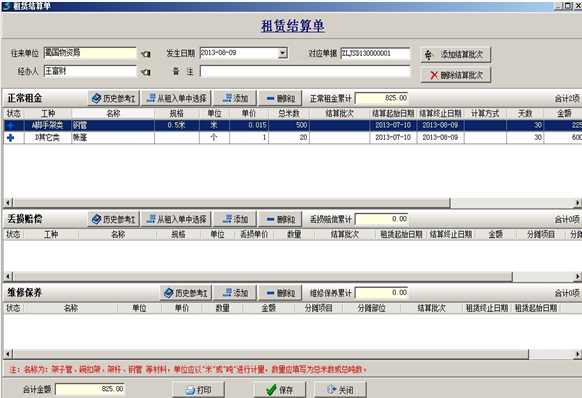Open 历史参考 in 正常租金 section
The height and width of the screenshot is (398, 582).
114,98
